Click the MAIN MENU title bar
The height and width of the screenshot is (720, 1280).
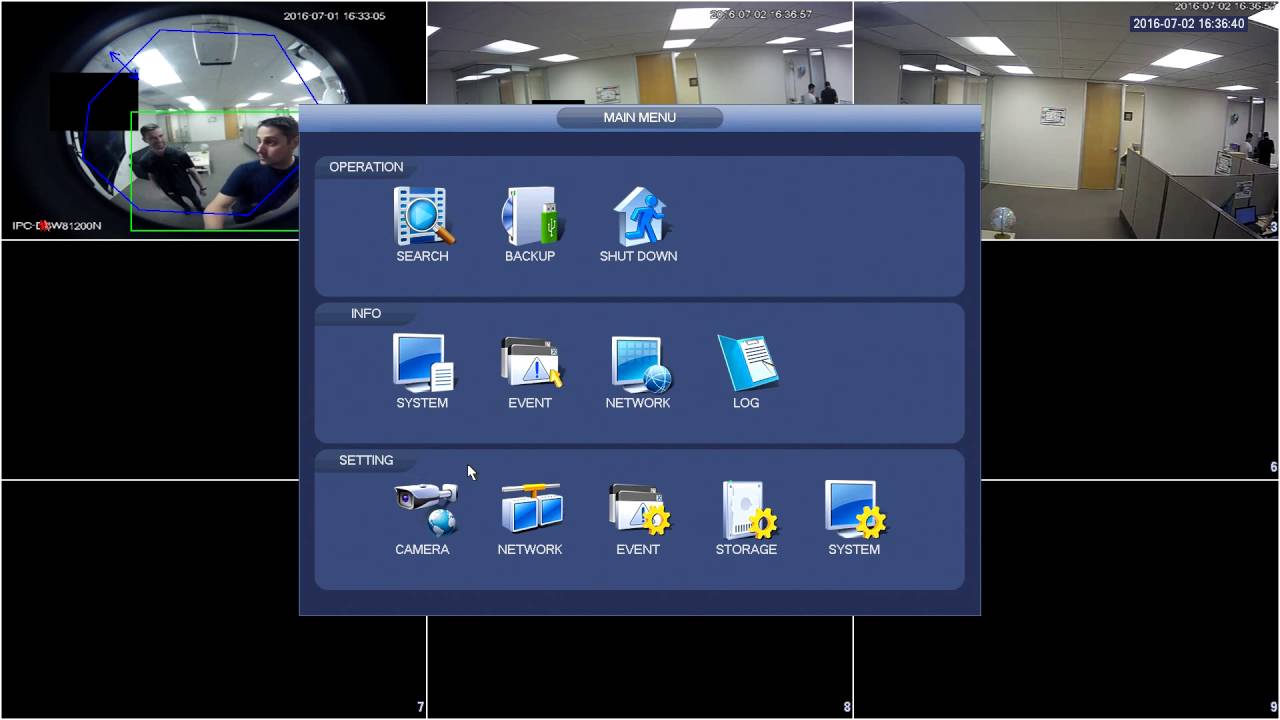click(640, 118)
